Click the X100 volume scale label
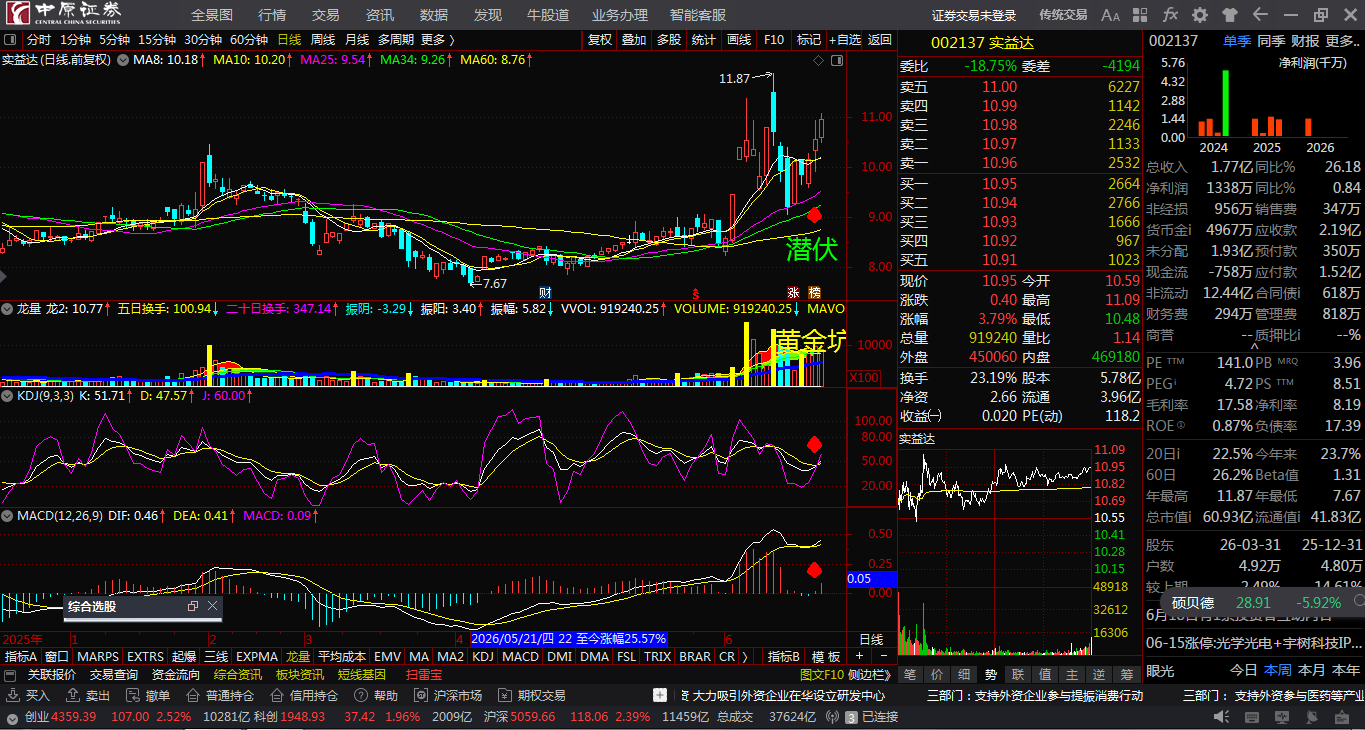1365x730 pixels. pos(863,378)
